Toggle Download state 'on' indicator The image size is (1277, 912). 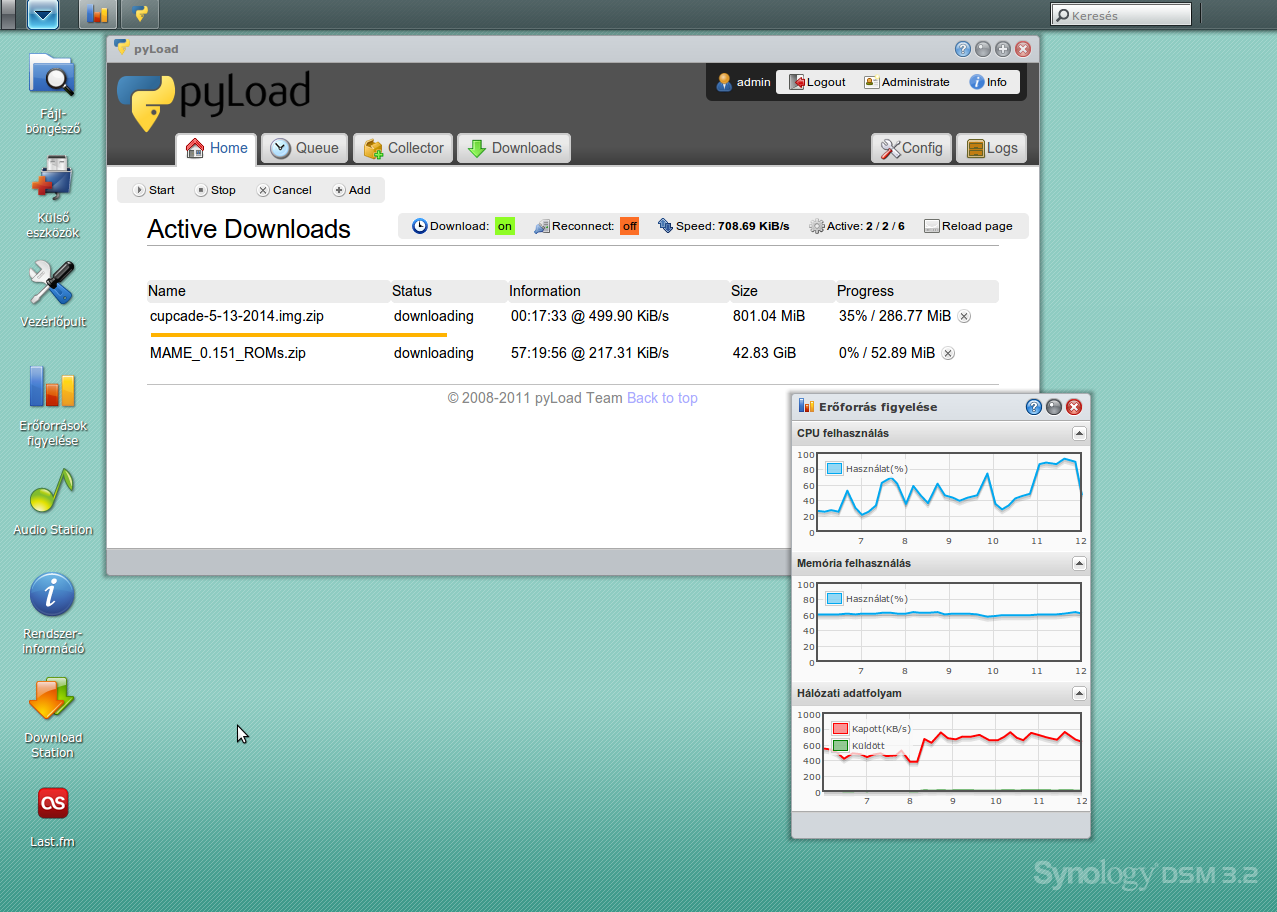pyautogui.click(x=505, y=226)
